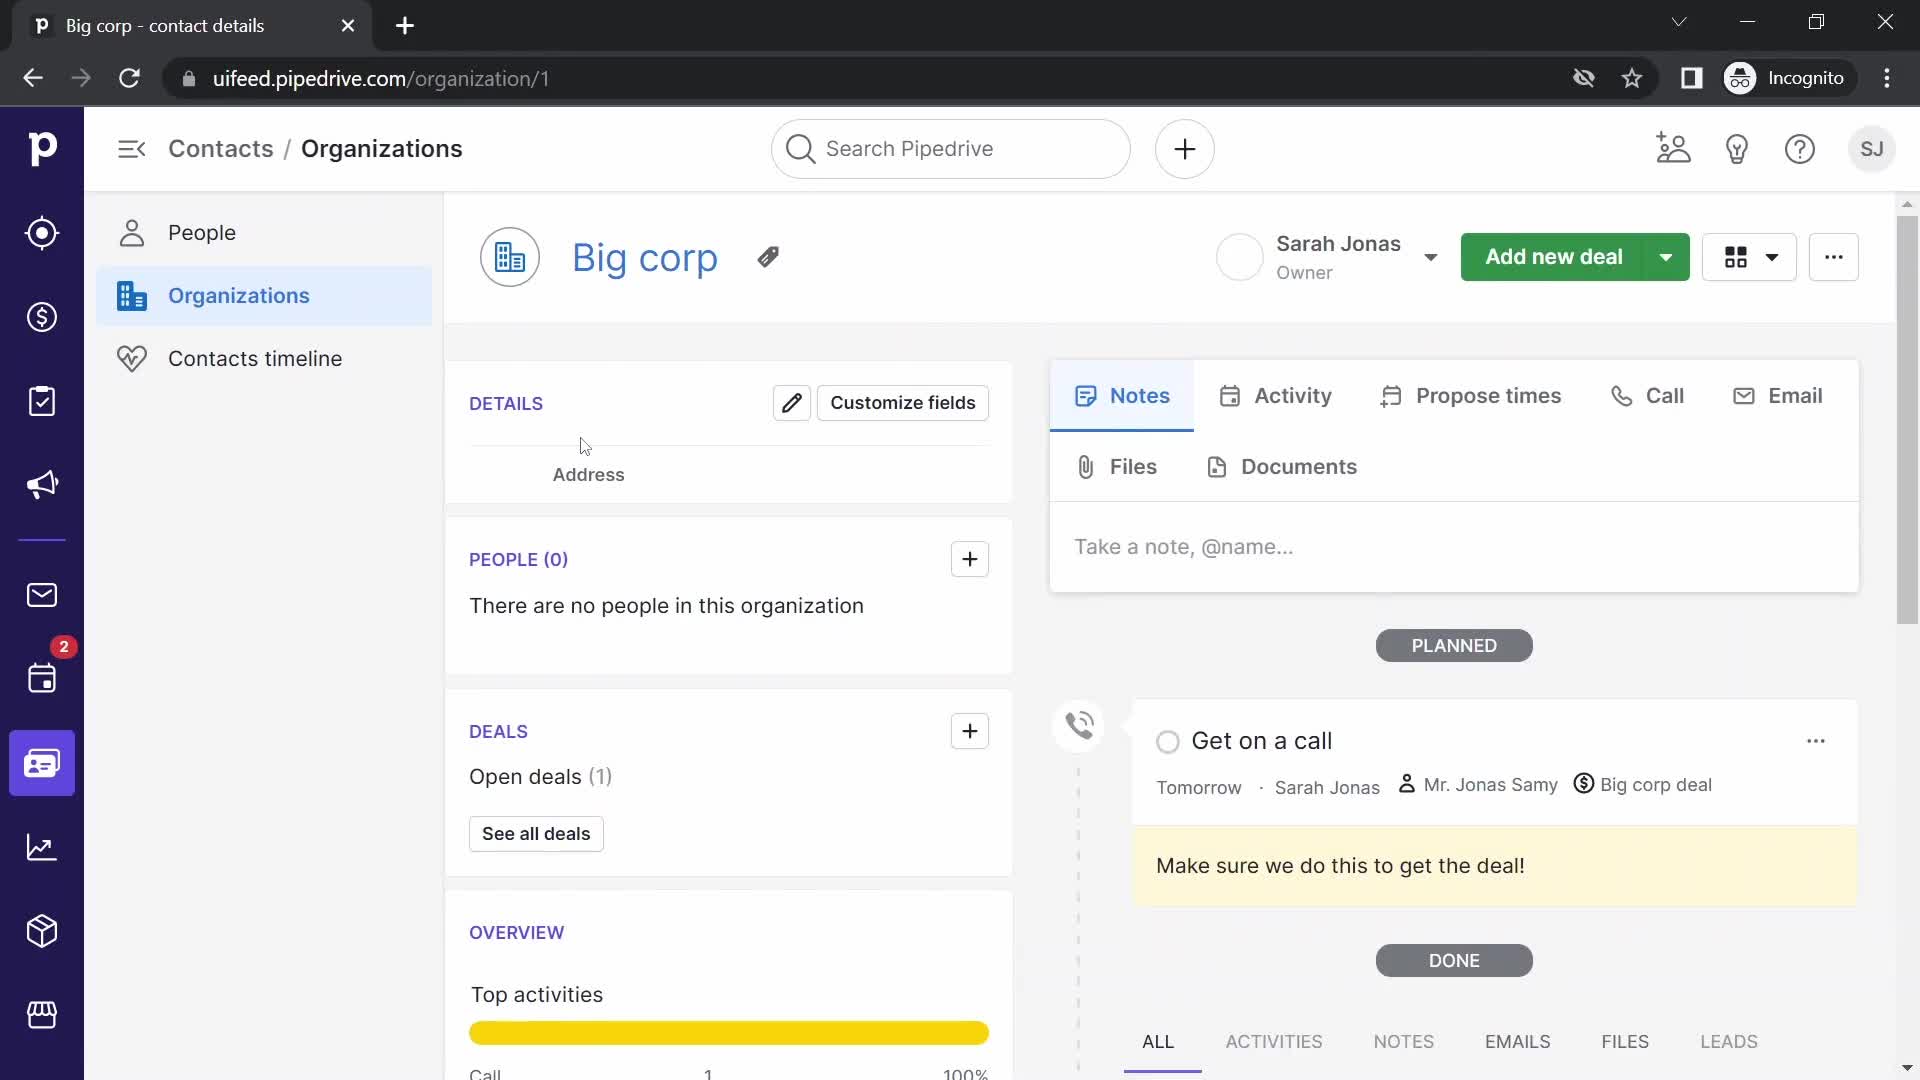Viewport: 1920px width, 1080px height.
Task: Toggle the activity completion circle checkbox
Action: point(1168,740)
